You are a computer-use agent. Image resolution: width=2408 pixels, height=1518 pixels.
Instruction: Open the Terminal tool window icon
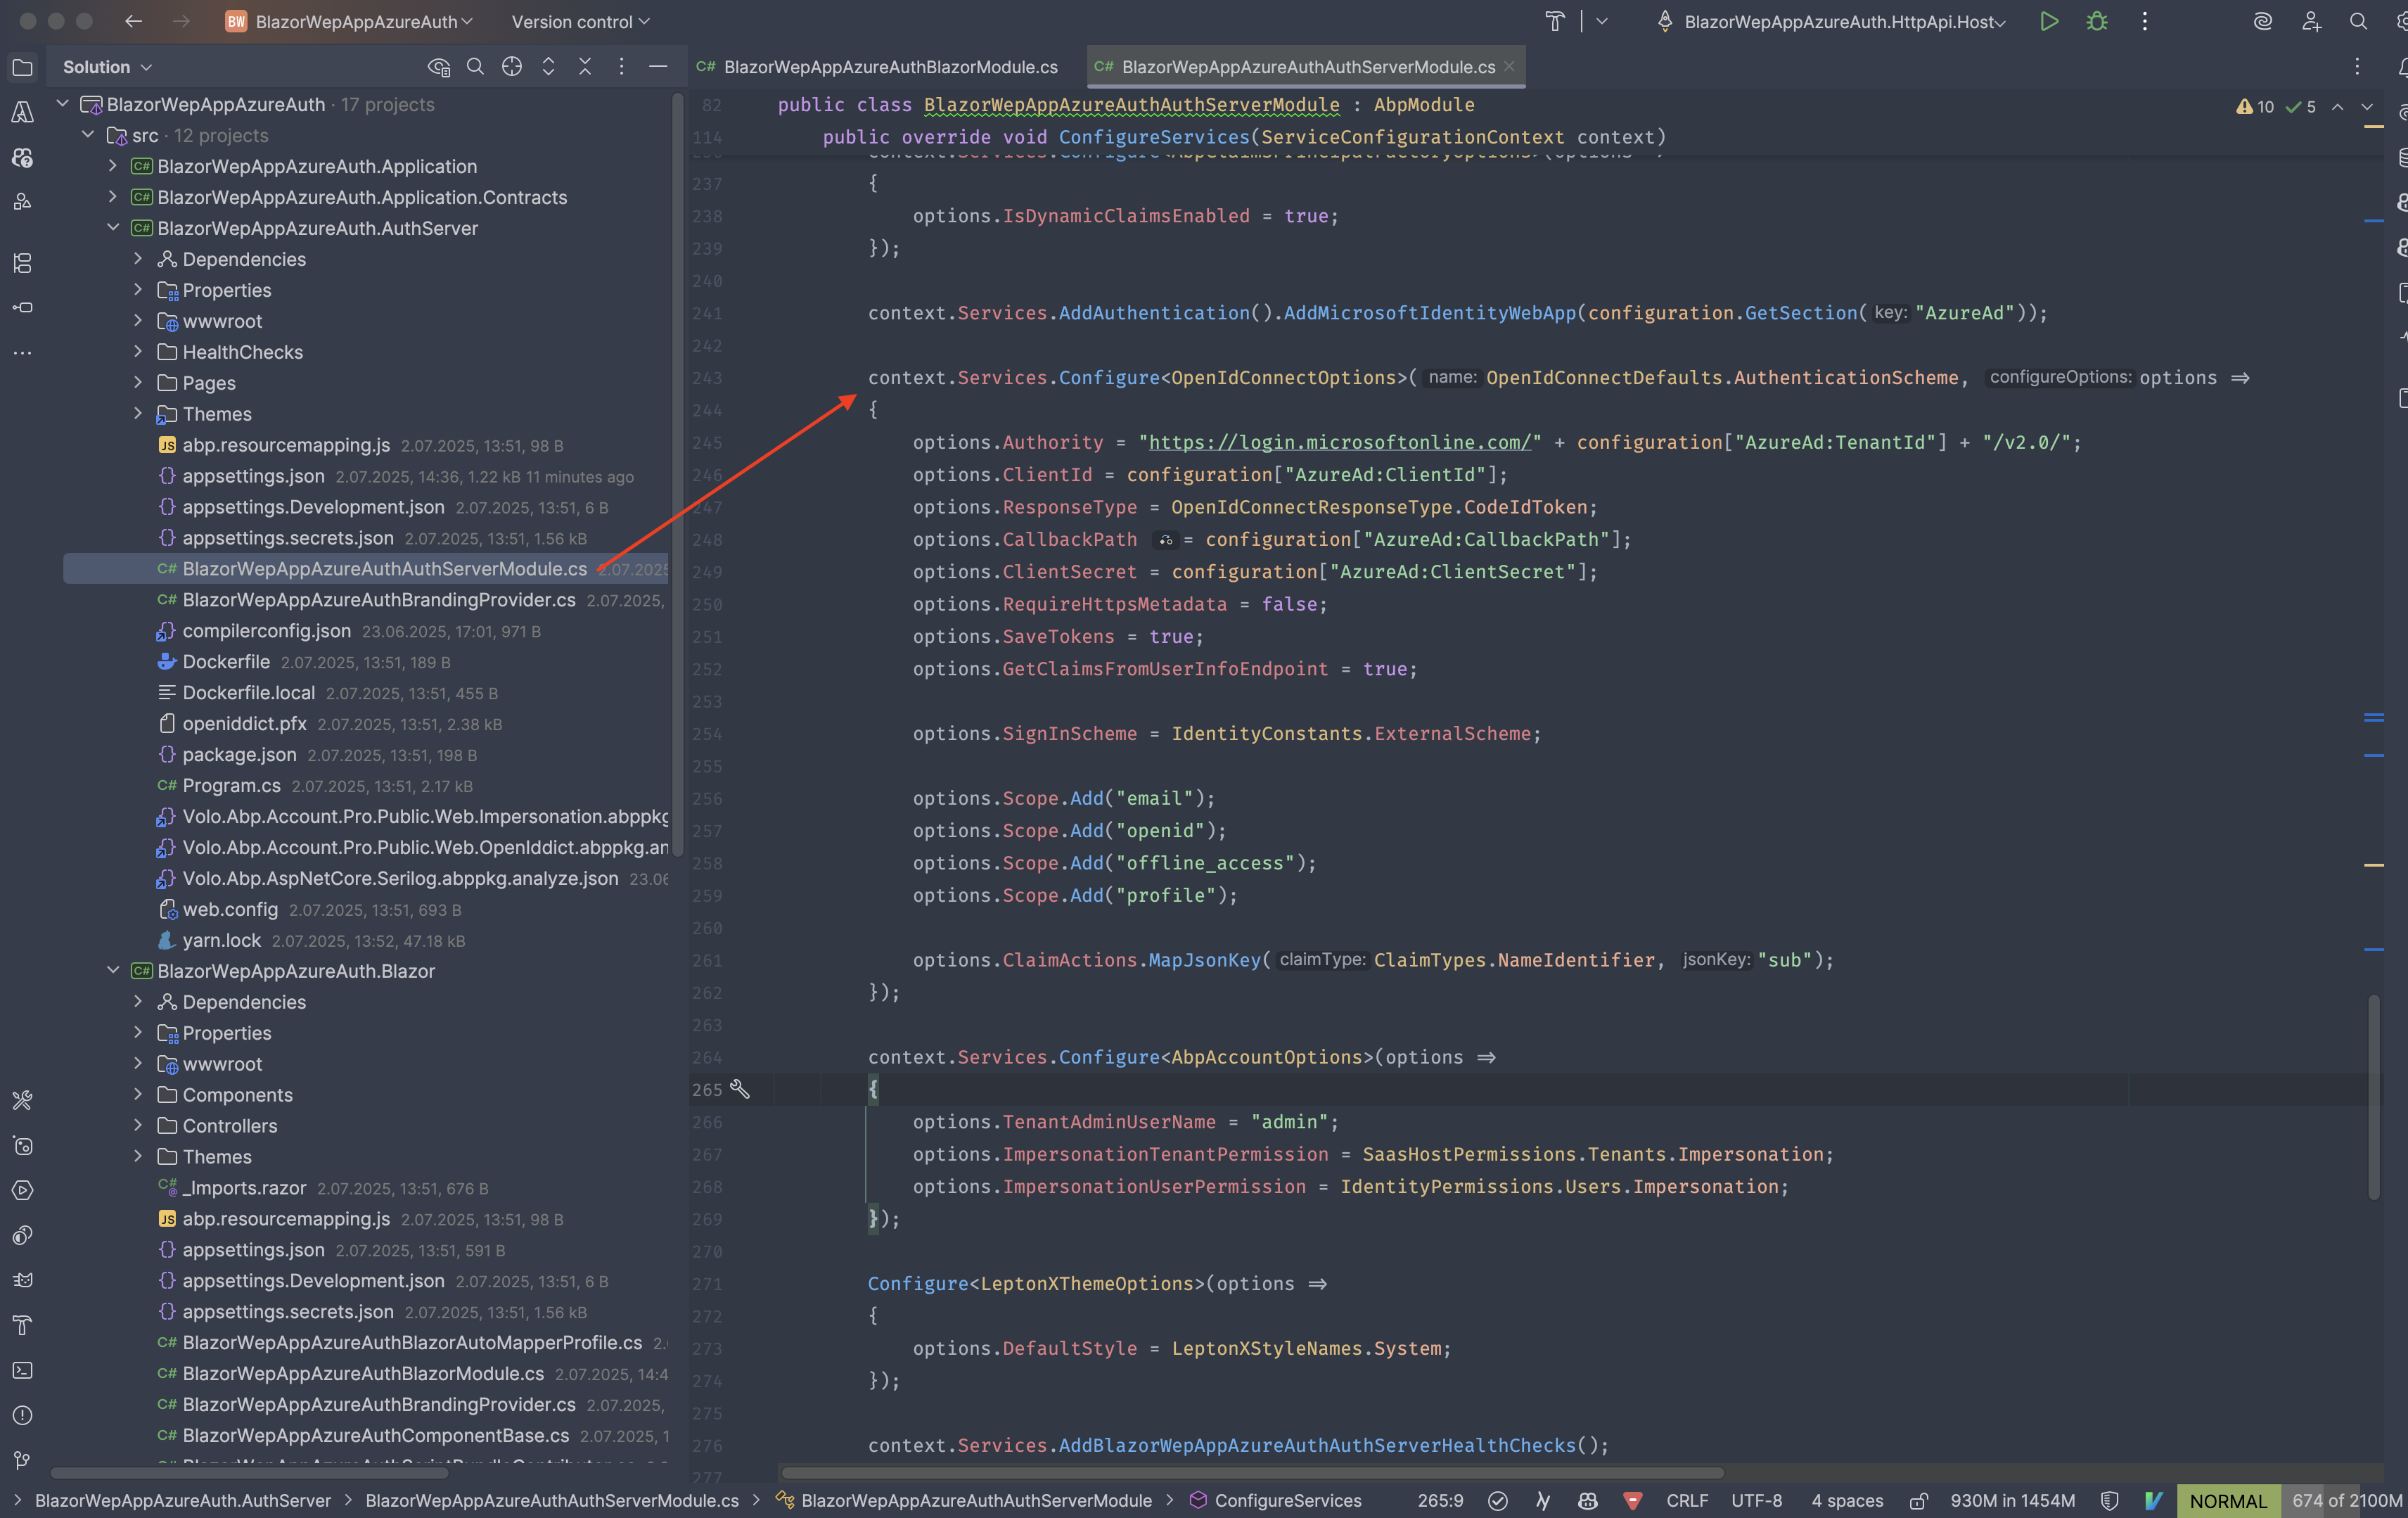pos(22,1370)
